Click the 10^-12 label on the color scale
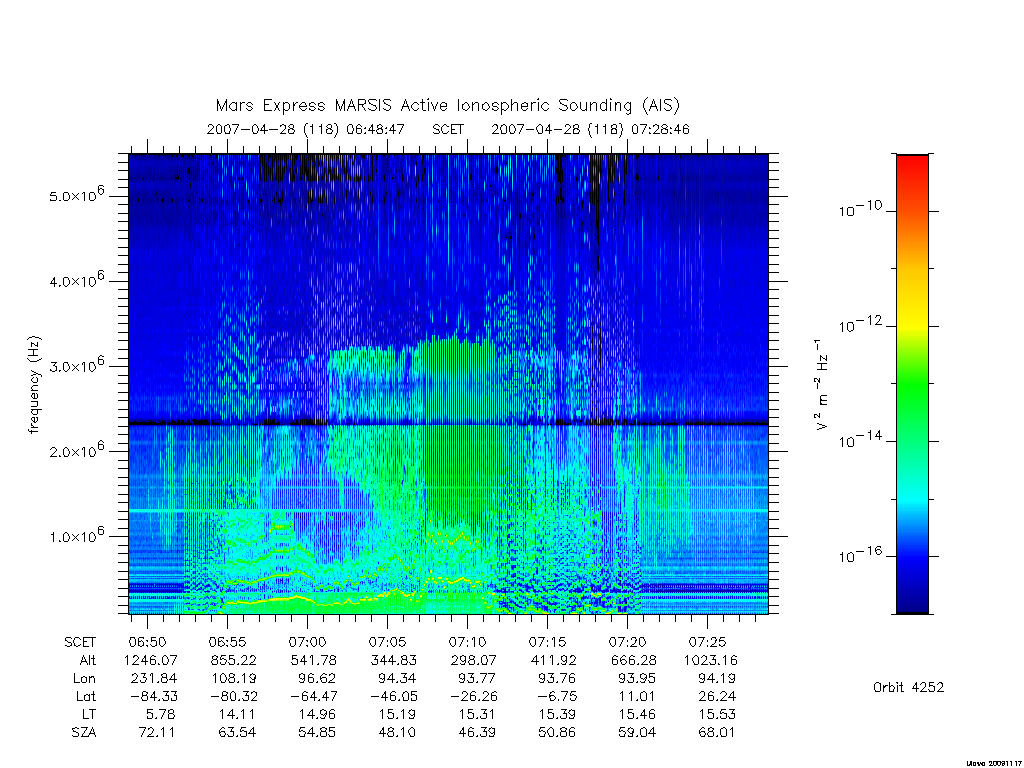This screenshot has width=1024, height=768. (860, 324)
